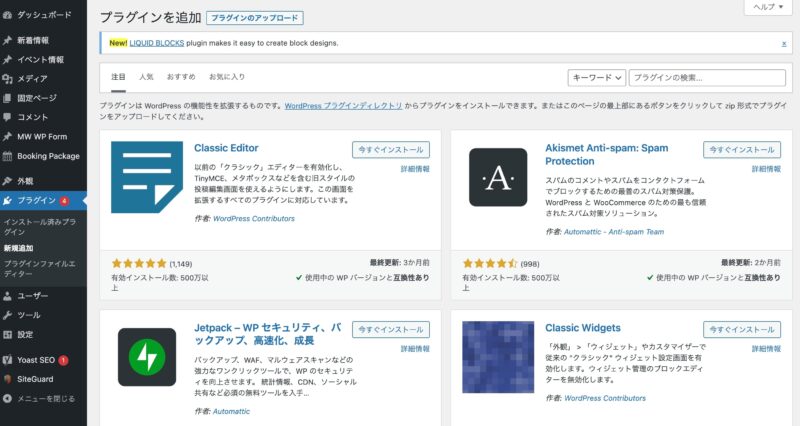The image size is (800, 426).
Task: Click the media icon beside メディア
Action: click(7, 79)
